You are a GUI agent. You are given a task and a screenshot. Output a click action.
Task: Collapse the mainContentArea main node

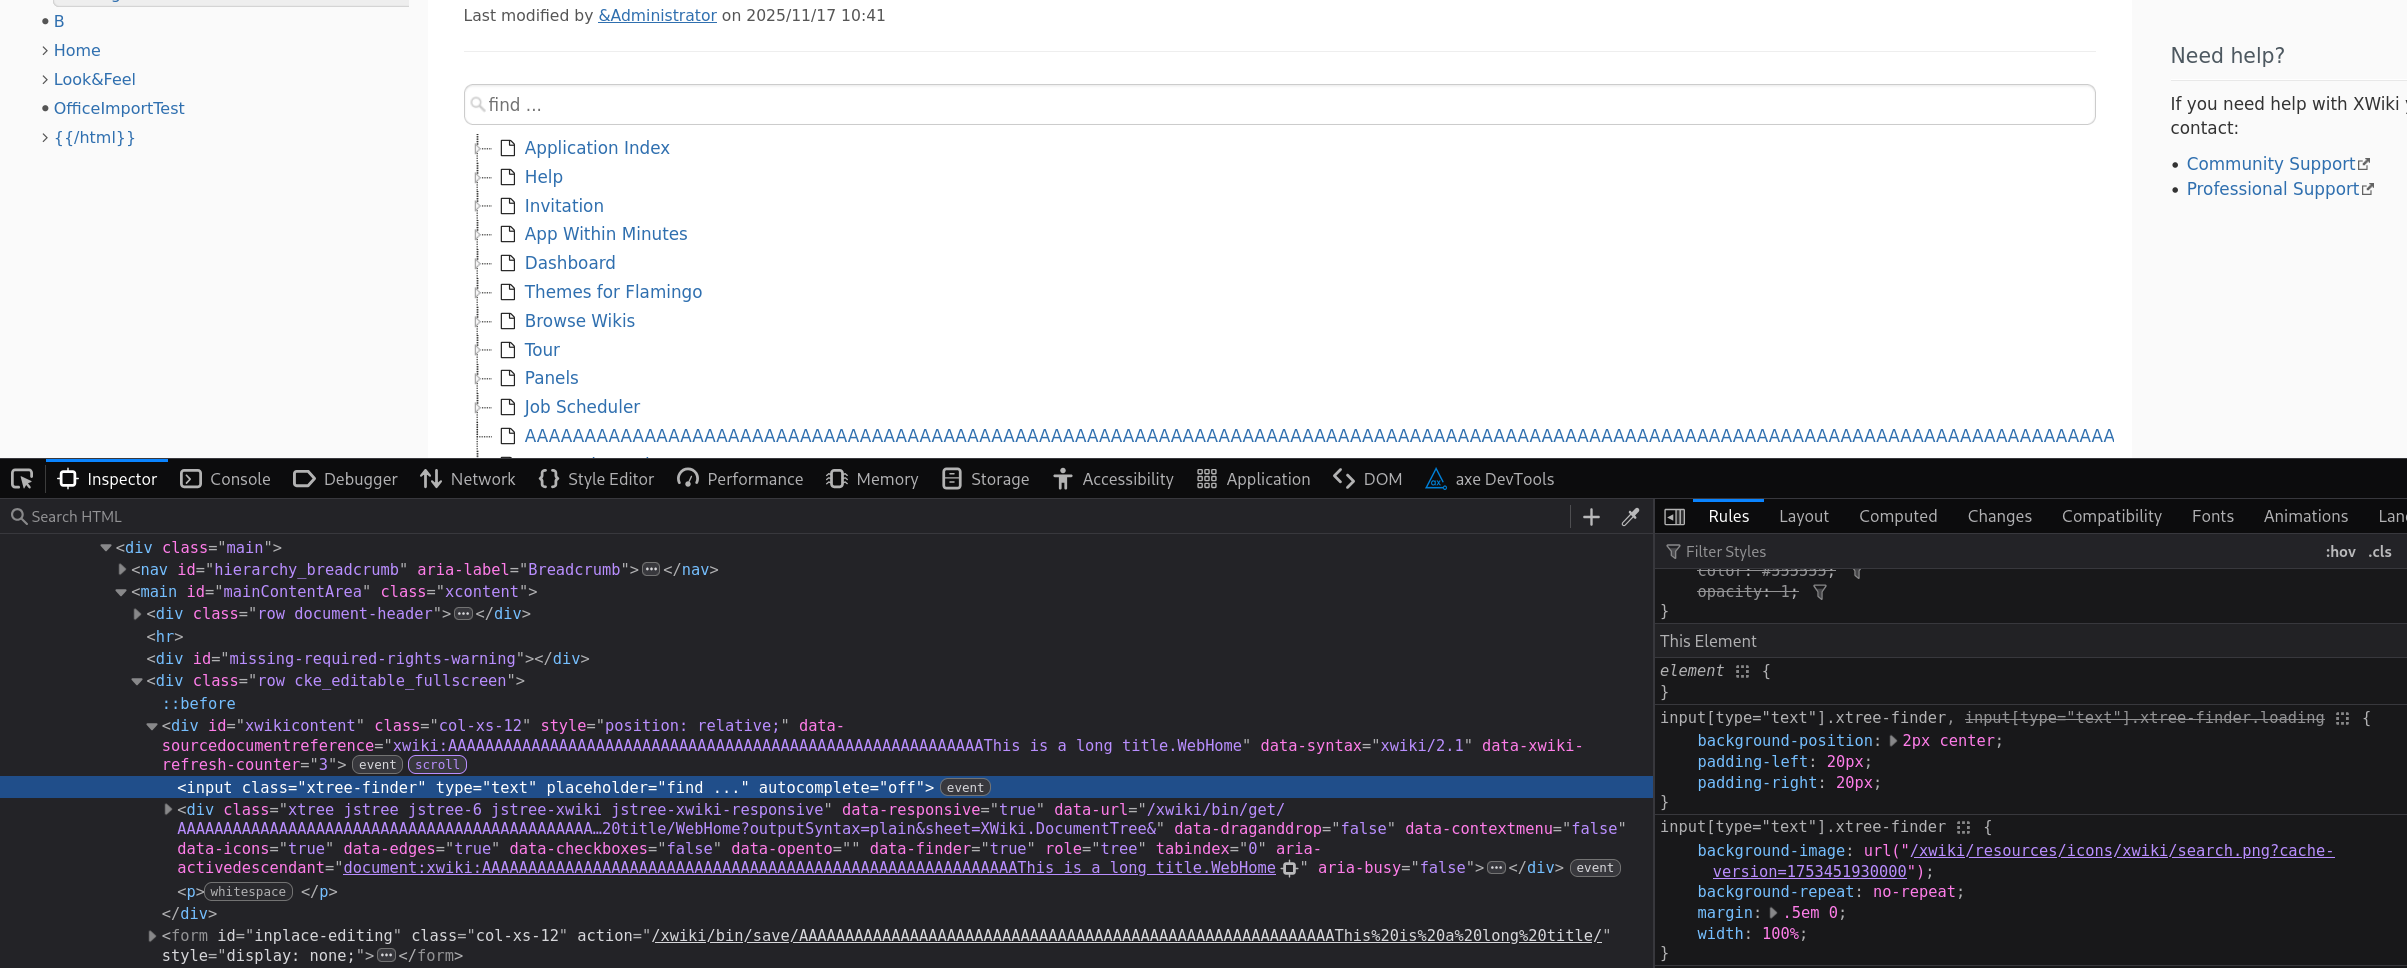pos(121,592)
